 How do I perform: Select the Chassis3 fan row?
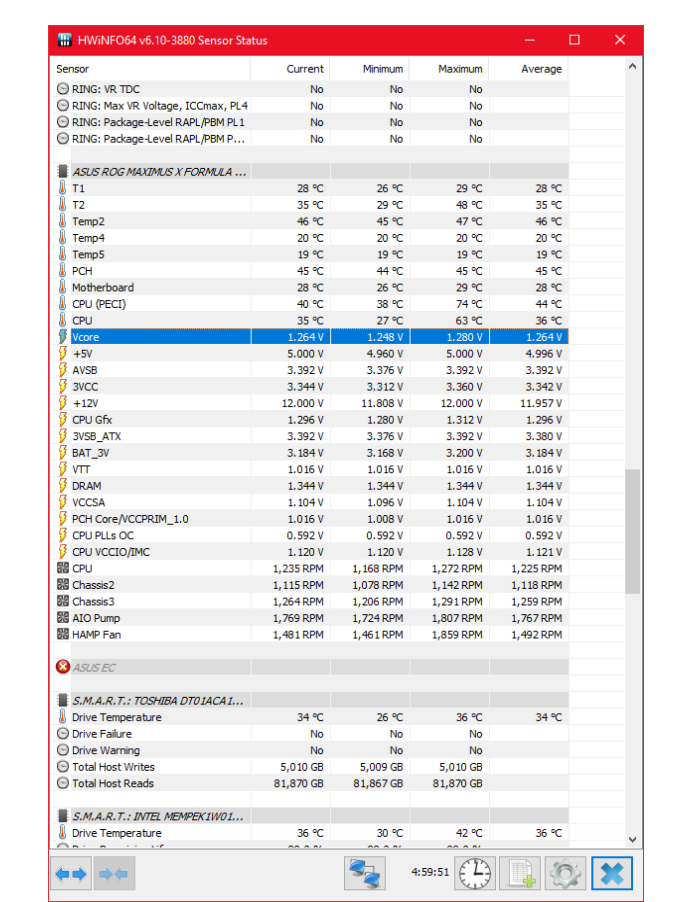point(309,601)
